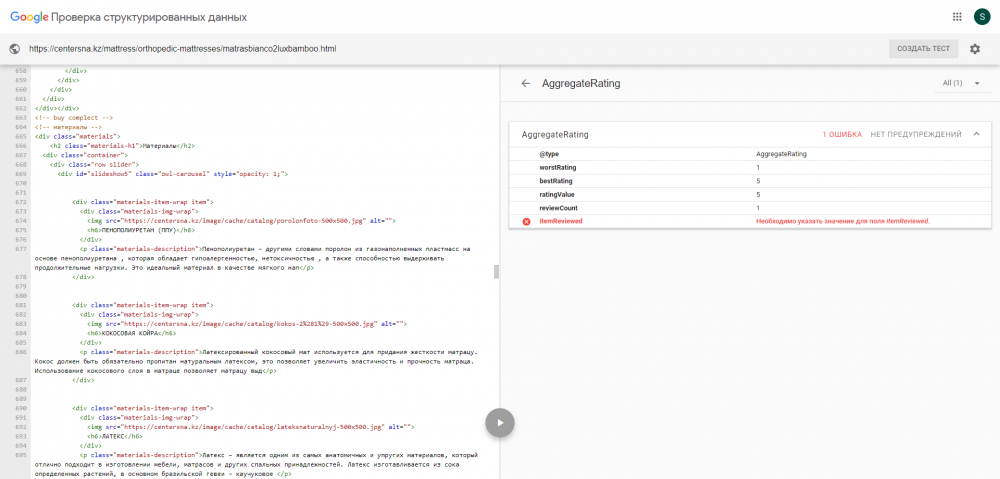1000x479 pixels.
Task: Click the ПЕНОПОЛИУРЕТАН (ППУ) h6 code line
Action: tap(141, 230)
